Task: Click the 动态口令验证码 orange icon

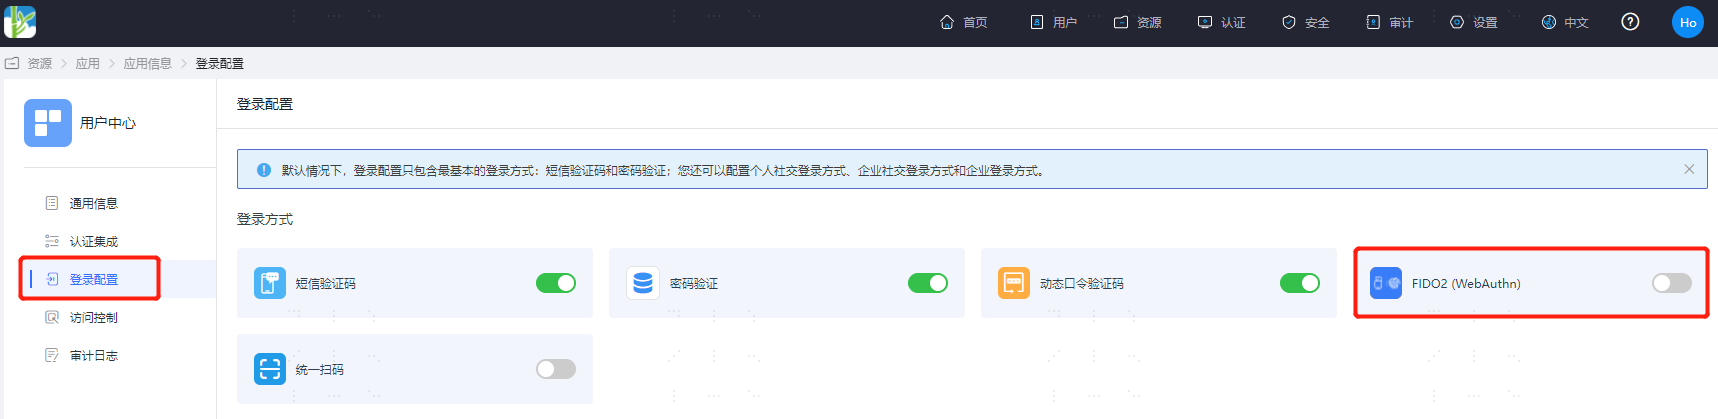Action: coord(1014,283)
